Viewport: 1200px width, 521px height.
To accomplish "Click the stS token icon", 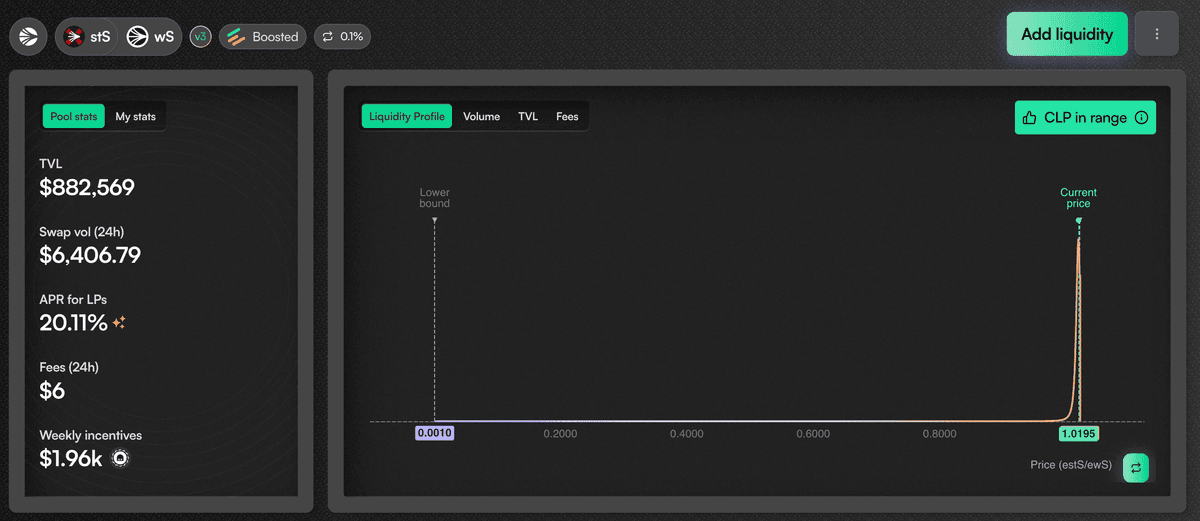I will coord(74,37).
